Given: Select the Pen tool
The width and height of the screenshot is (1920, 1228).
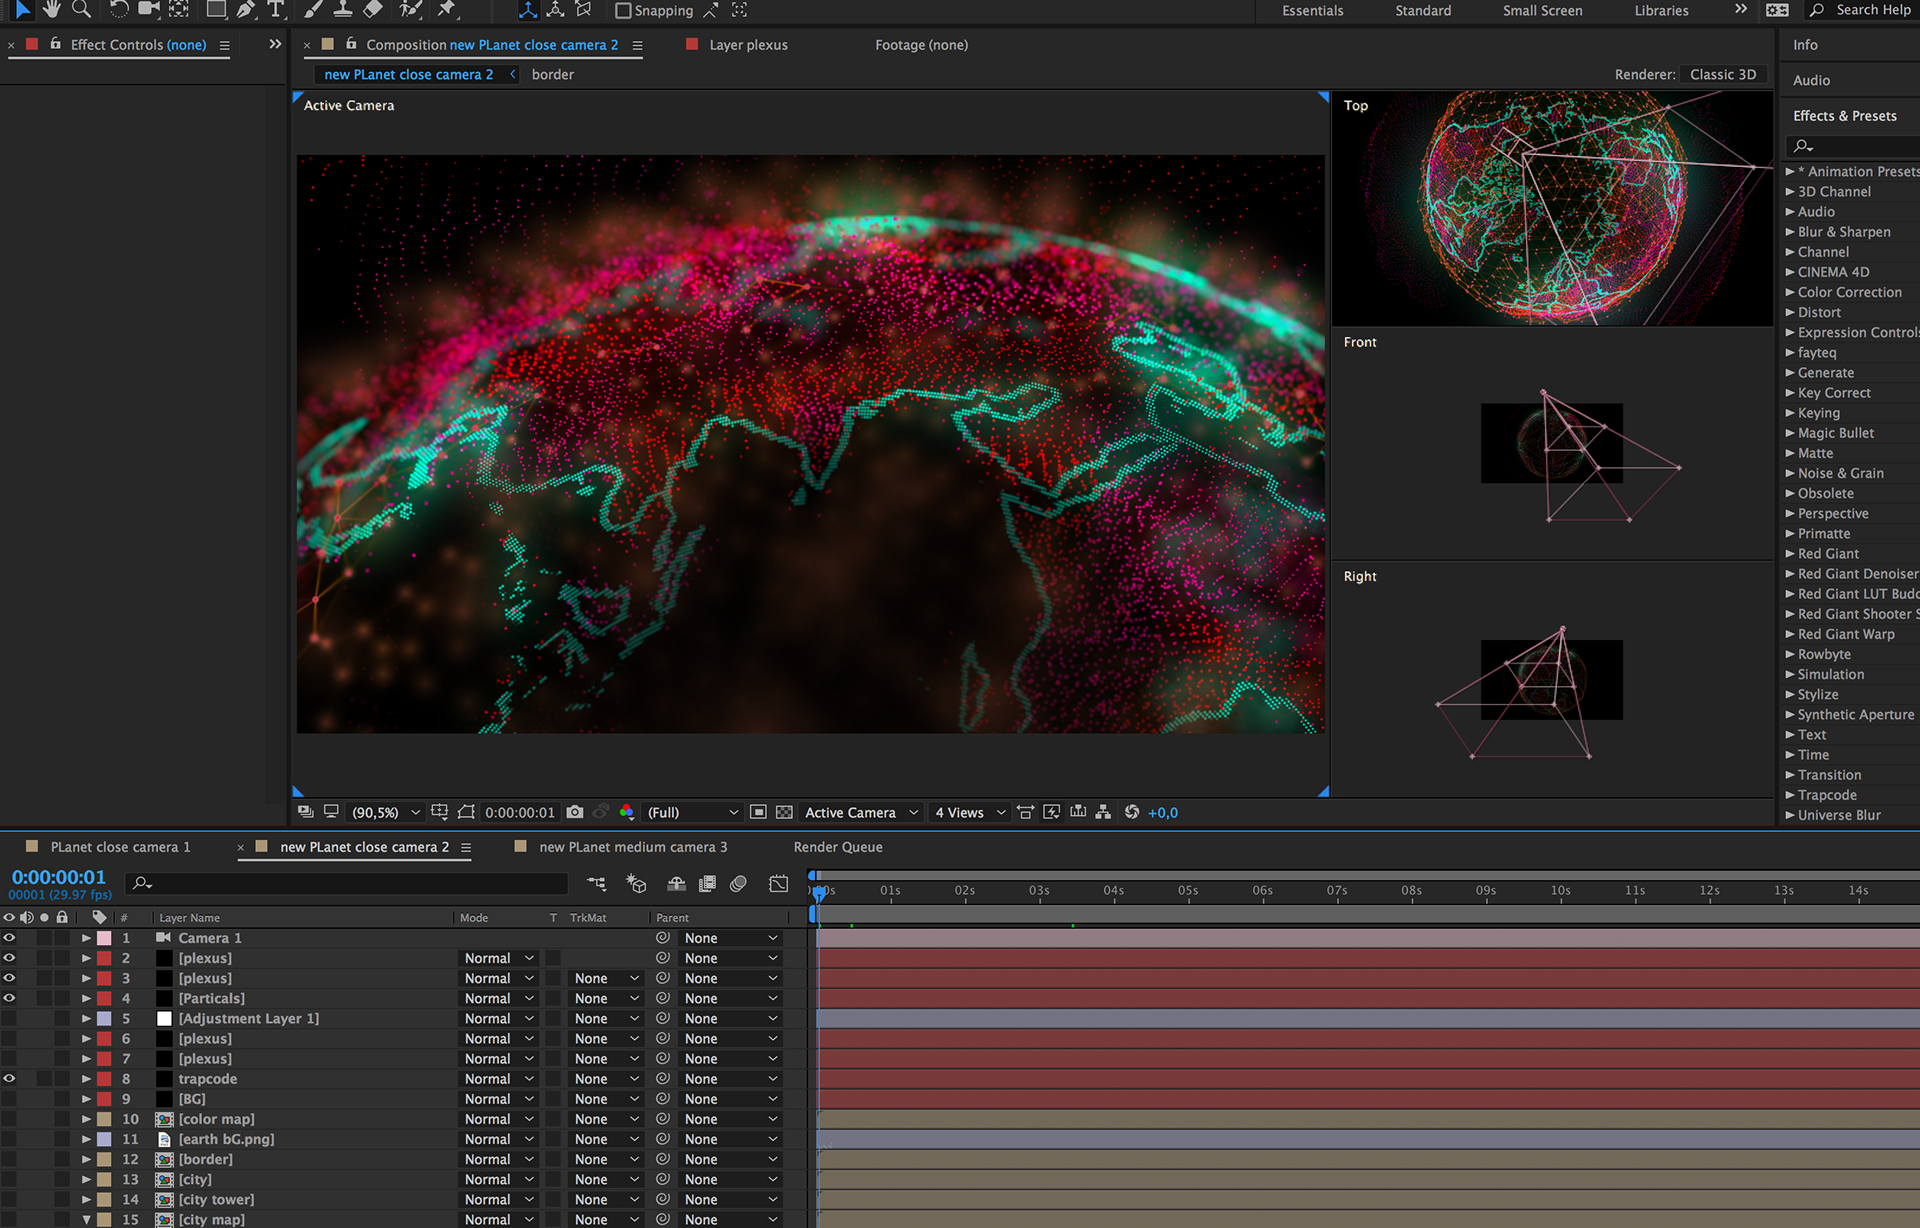Looking at the screenshot, I should coord(246,10).
